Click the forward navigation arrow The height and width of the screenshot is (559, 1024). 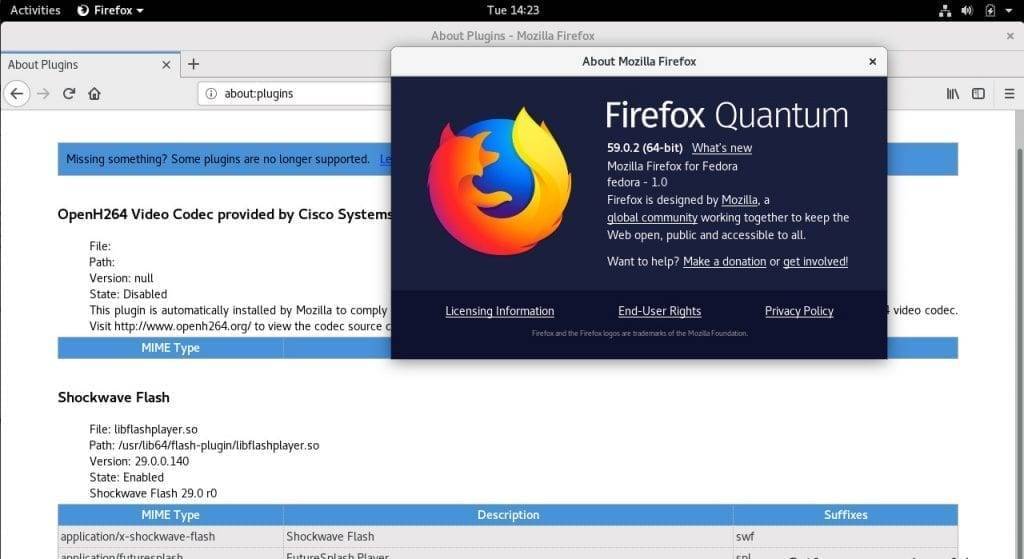(x=43, y=93)
